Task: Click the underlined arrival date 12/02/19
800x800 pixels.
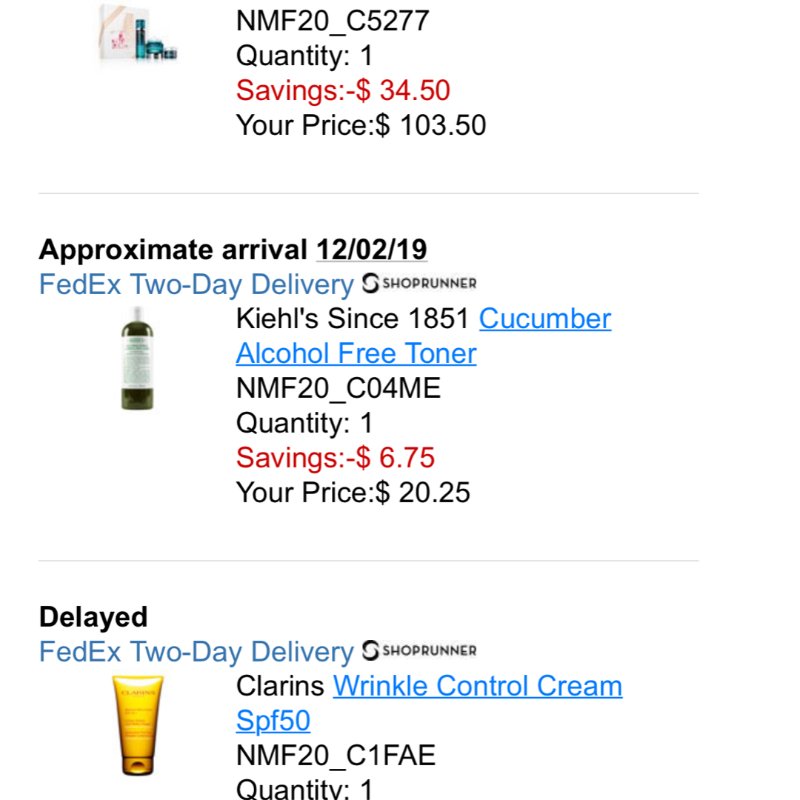Action: click(371, 249)
